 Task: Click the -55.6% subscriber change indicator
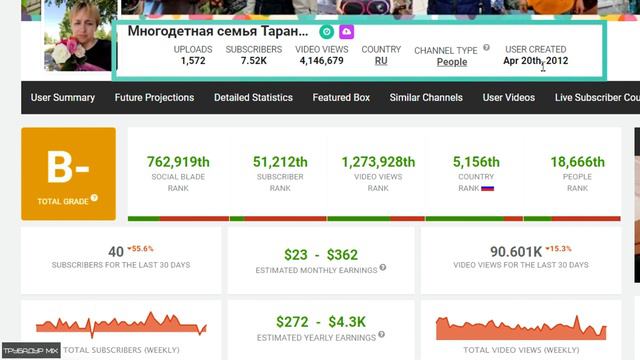pos(140,249)
